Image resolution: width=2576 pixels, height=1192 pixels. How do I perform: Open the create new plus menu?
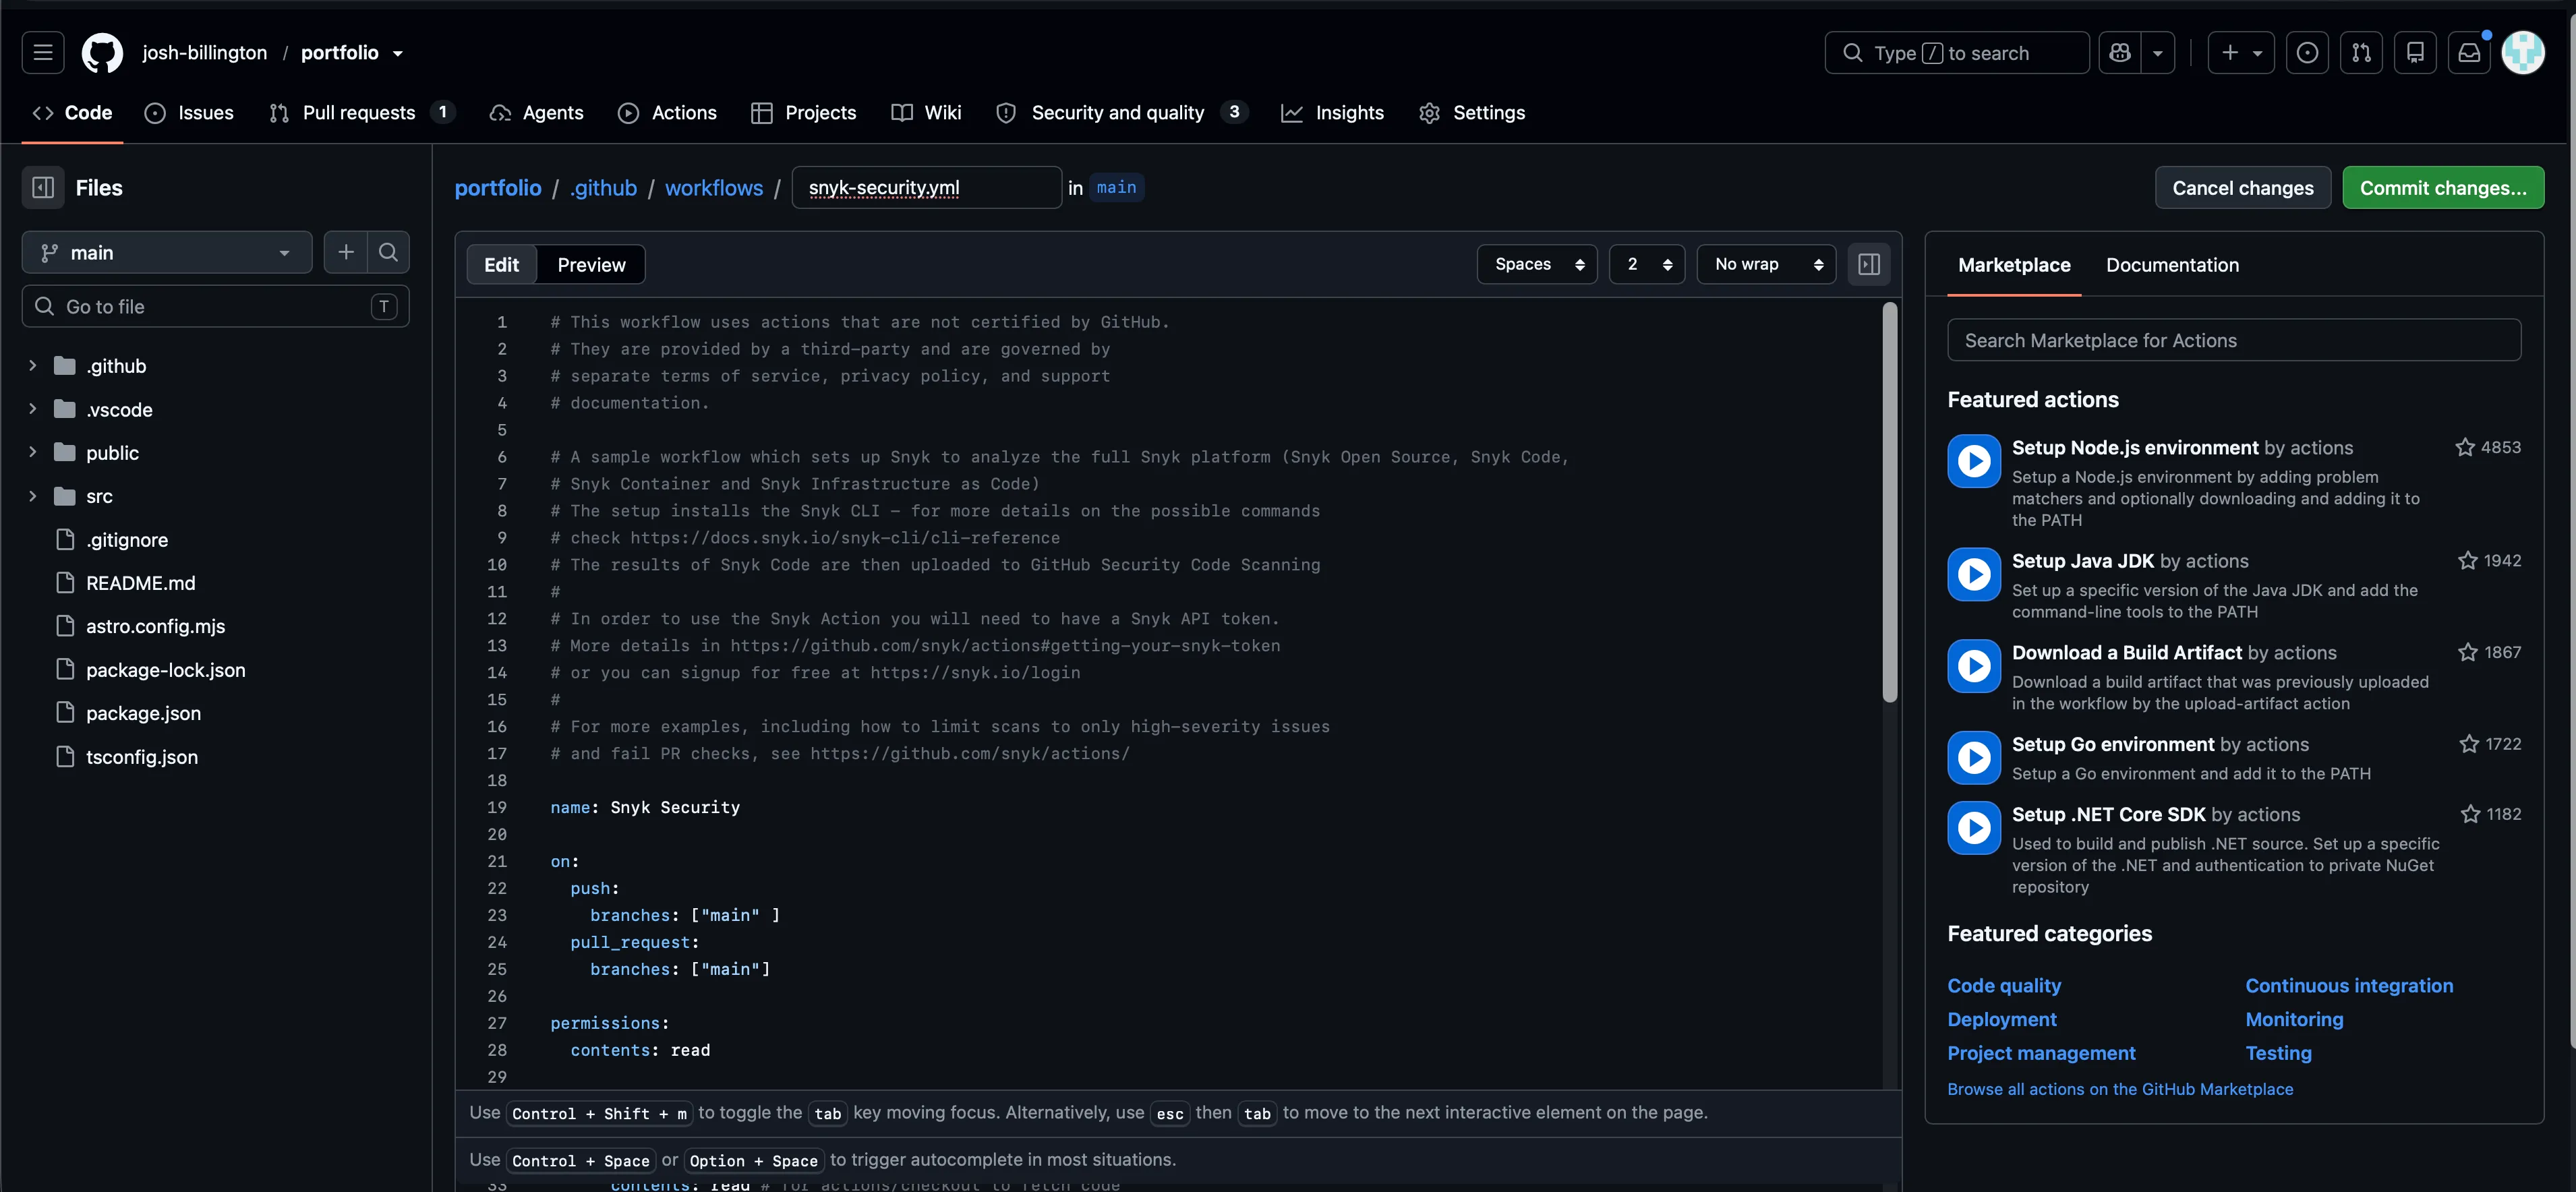(2241, 53)
